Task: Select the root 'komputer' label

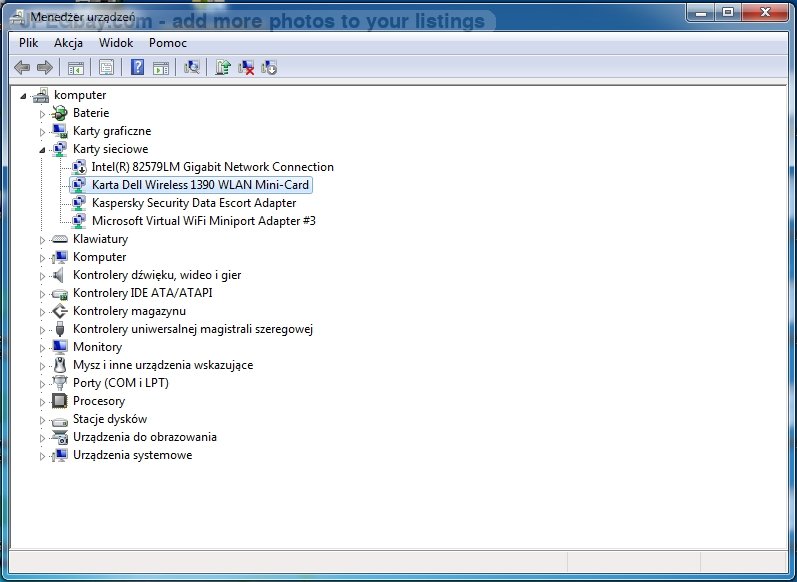Action: click(x=80, y=95)
